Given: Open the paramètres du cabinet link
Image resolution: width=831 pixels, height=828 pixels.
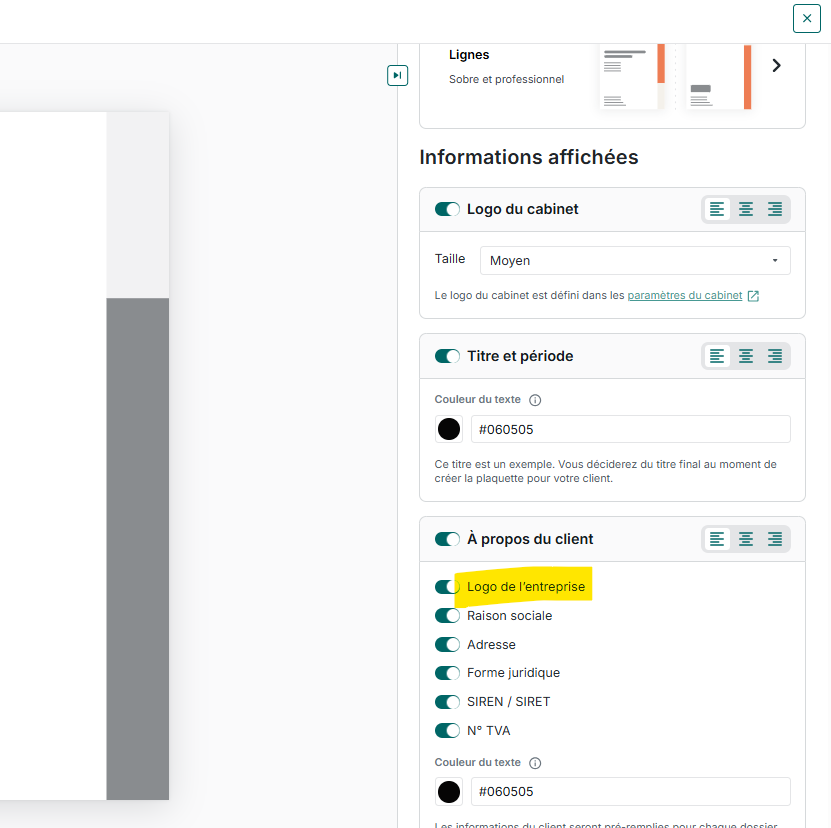Looking at the screenshot, I should click(x=685, y=296).
